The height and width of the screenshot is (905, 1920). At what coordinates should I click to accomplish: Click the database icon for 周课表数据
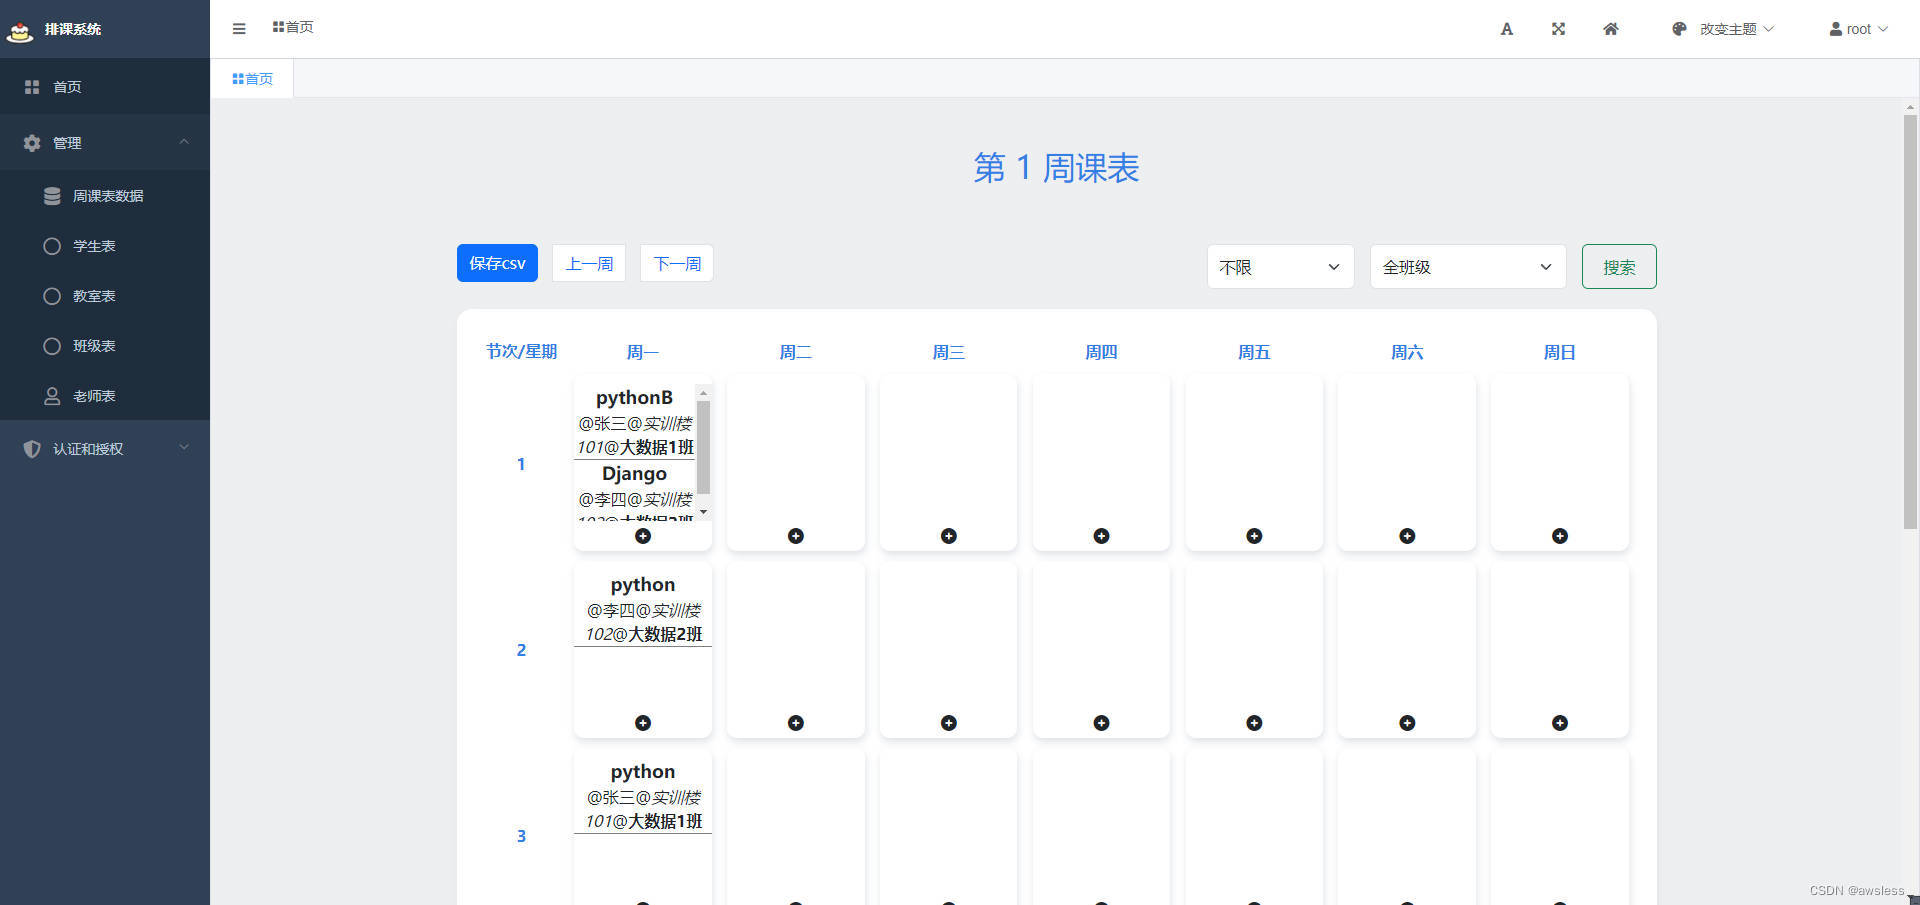click(x=52, y=196)
